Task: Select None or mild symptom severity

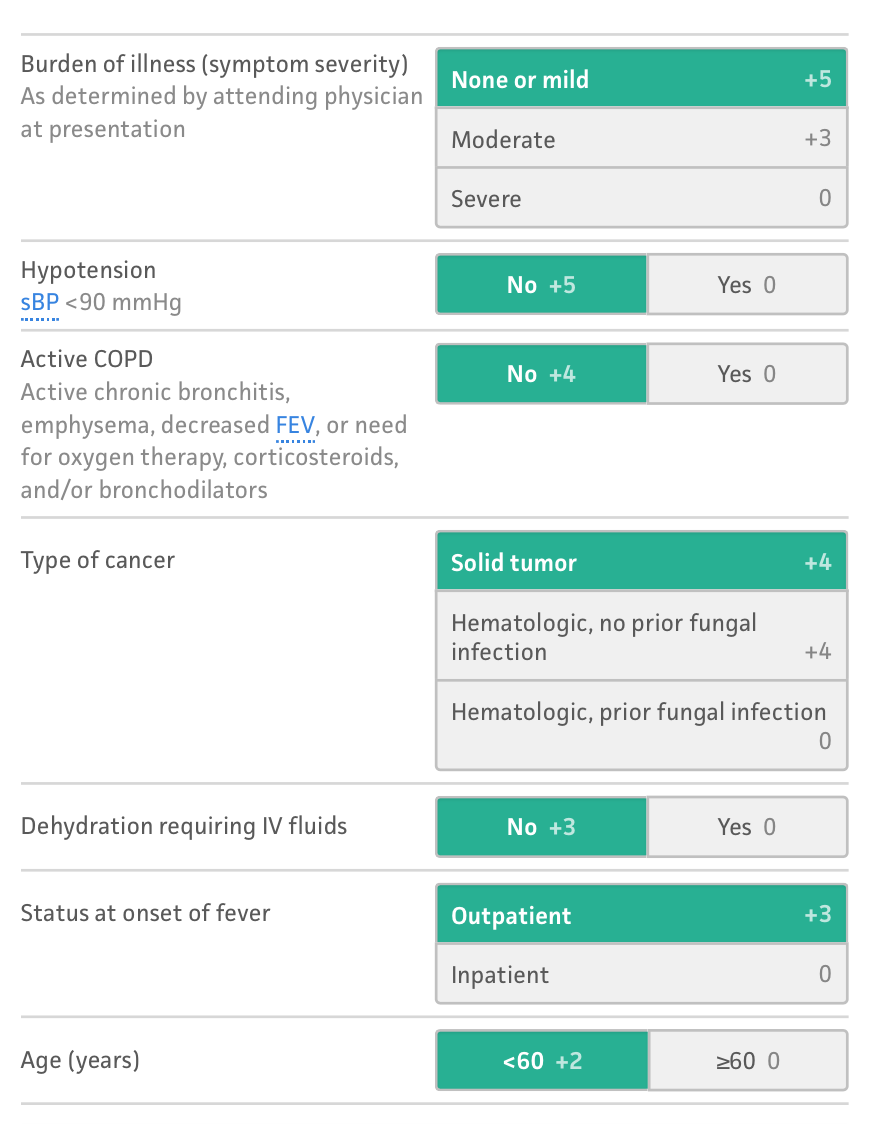Action: click(x=641, y=79)
